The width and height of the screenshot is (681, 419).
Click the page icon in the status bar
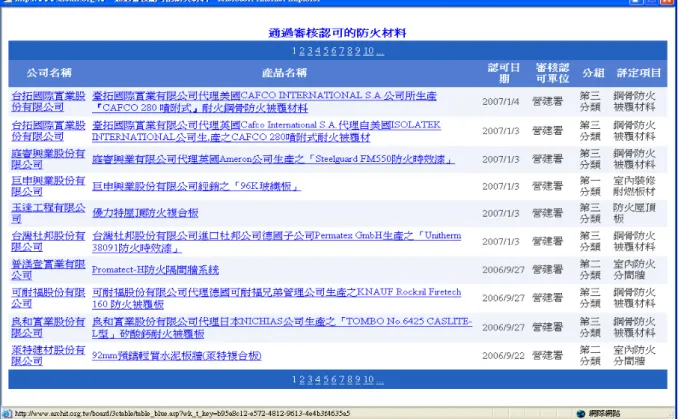(x=7, y=413)
